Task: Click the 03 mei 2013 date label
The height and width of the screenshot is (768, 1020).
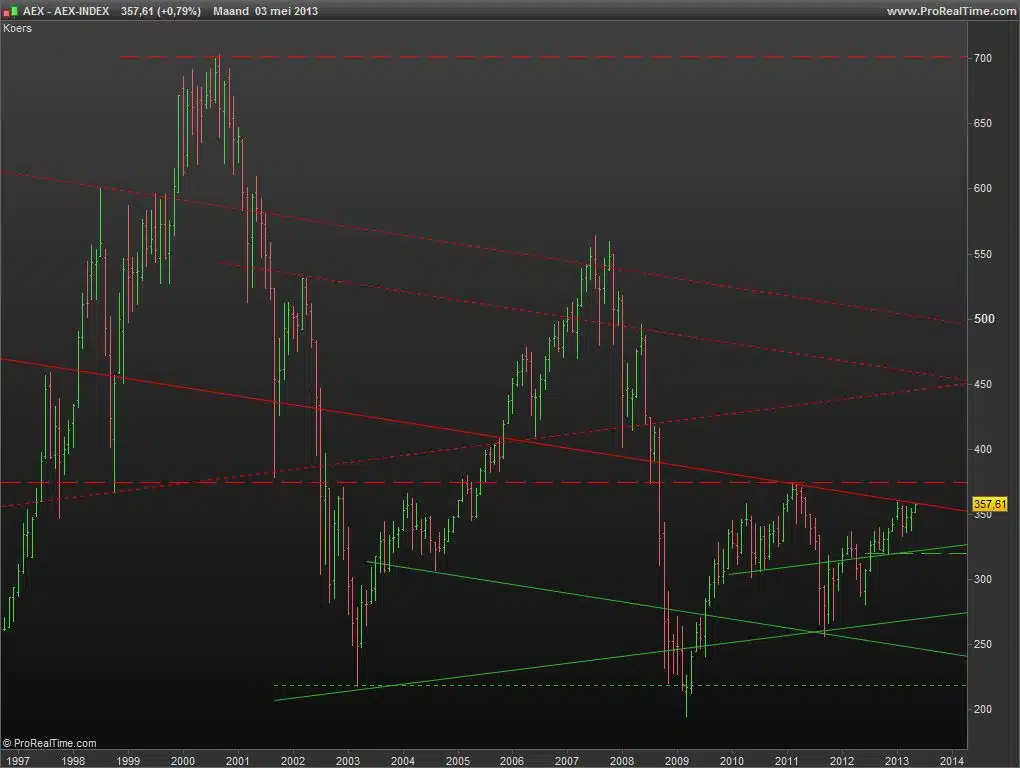Action: [287, 11]
